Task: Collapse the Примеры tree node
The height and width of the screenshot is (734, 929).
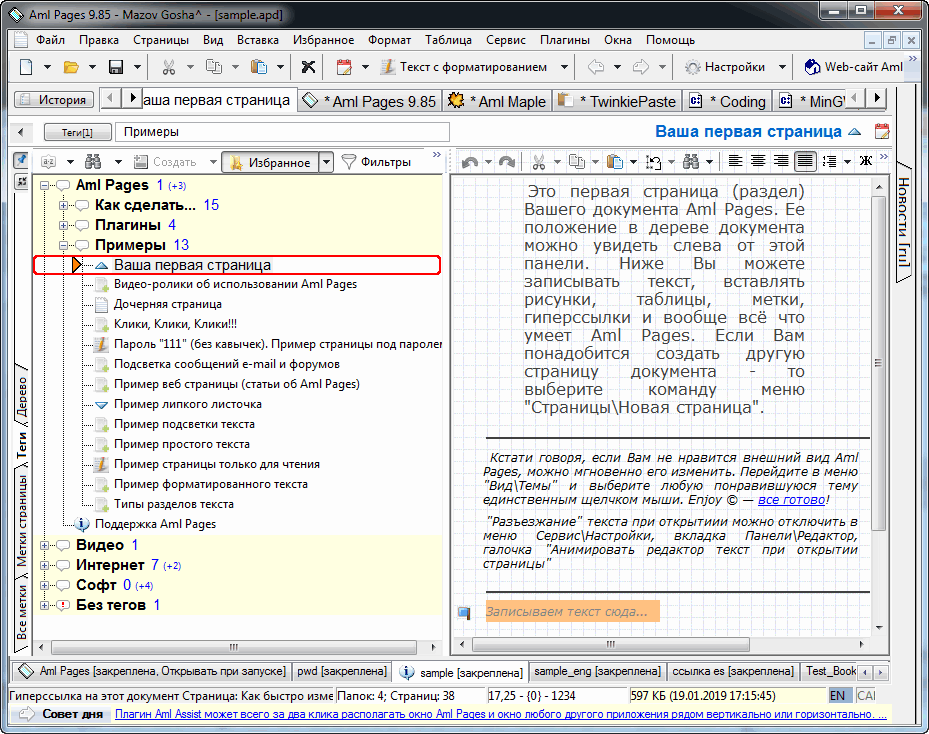Action: (63, 245)
